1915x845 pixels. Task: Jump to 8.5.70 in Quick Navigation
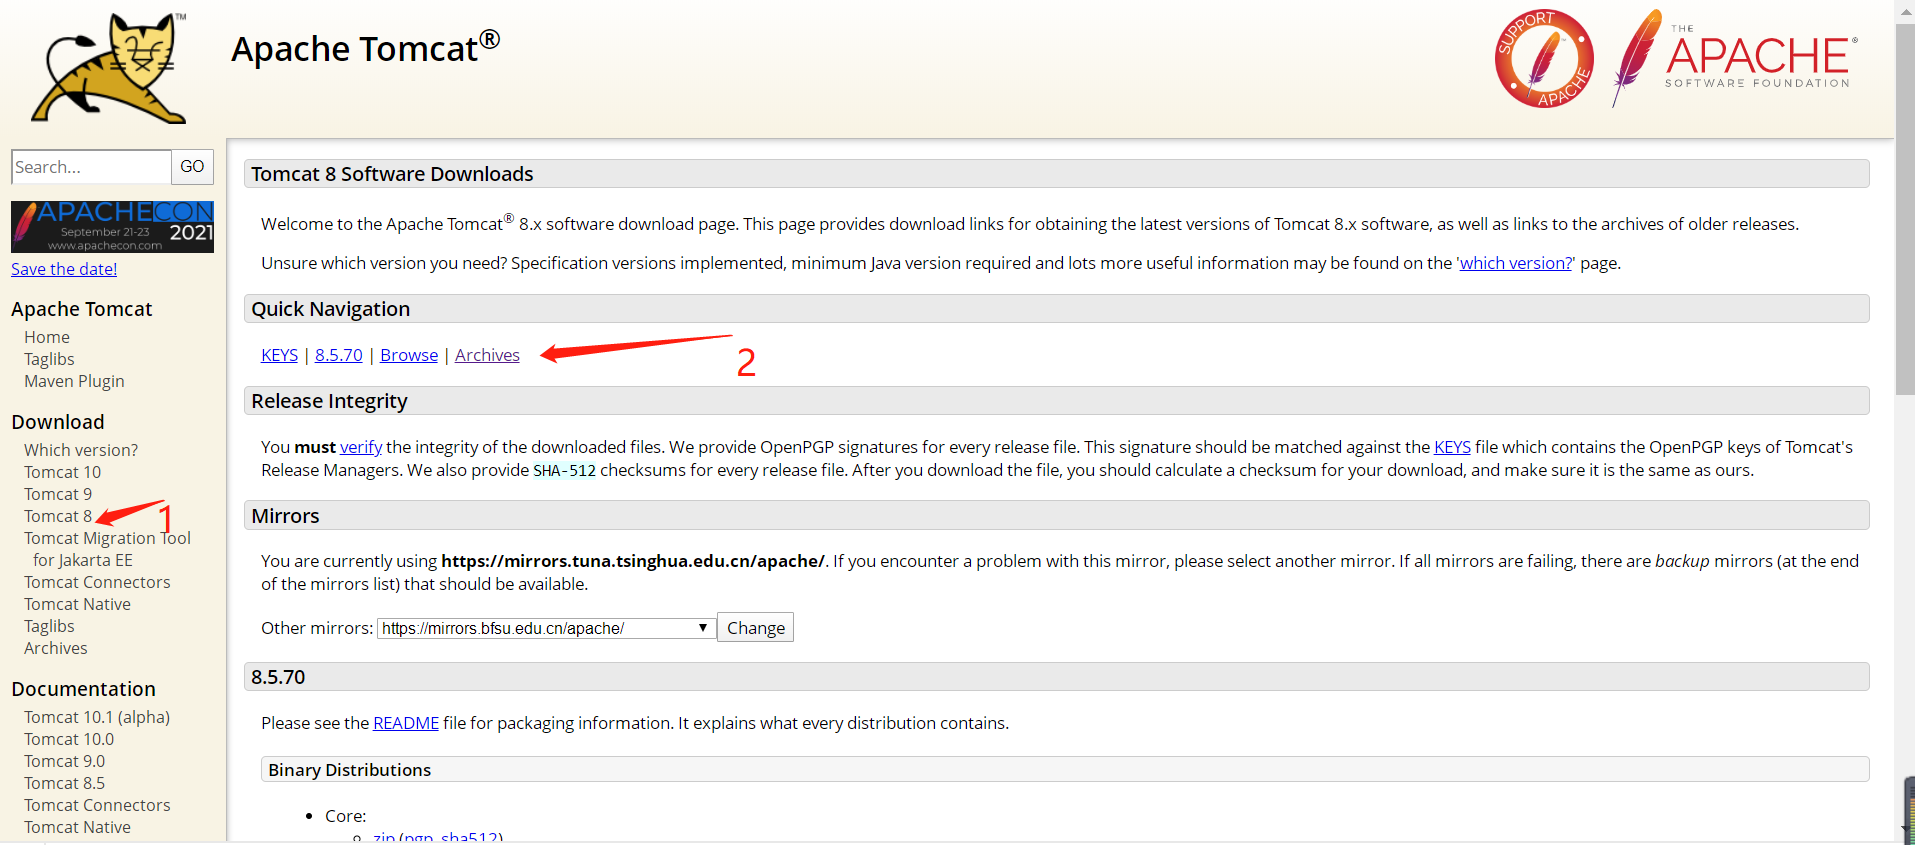[x=339, y=355]
